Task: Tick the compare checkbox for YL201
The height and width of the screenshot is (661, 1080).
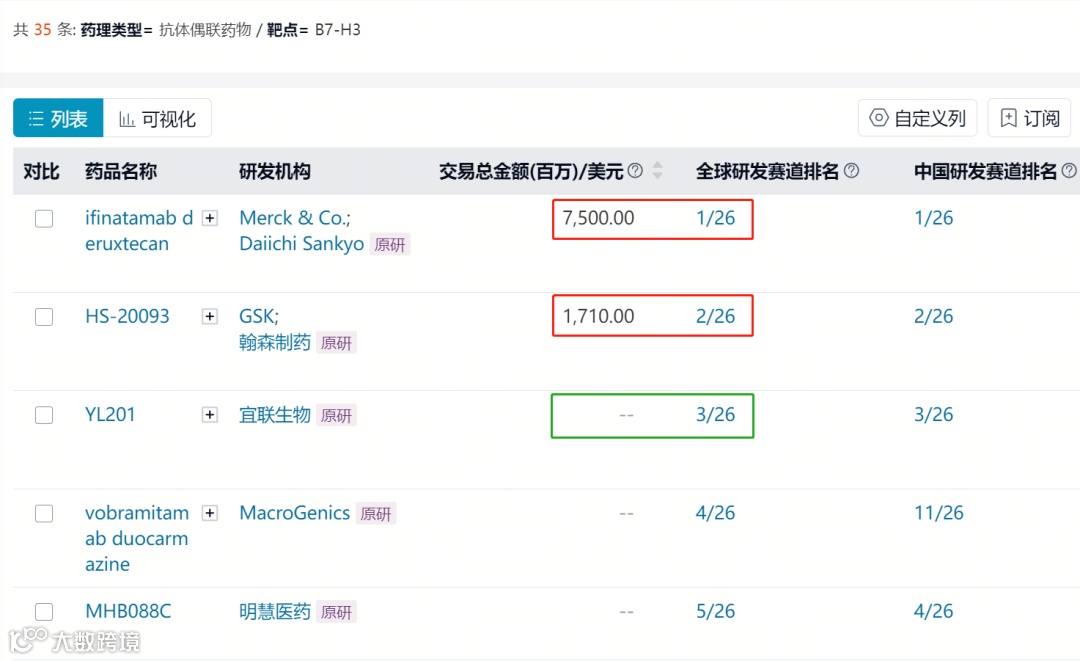Action: coord(44,415)
